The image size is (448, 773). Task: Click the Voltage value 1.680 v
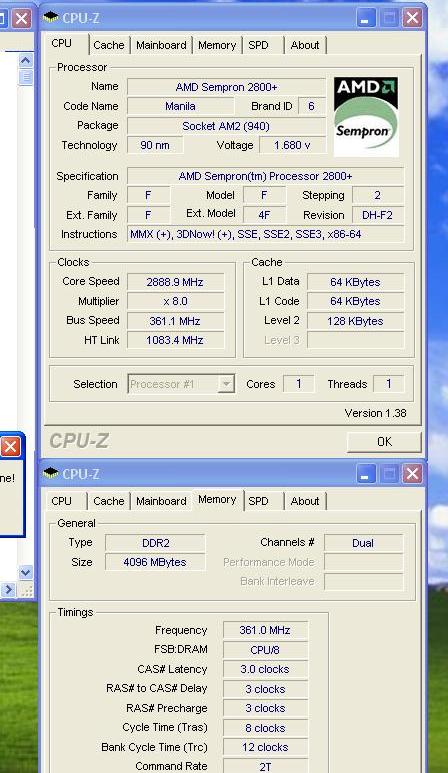292,145
